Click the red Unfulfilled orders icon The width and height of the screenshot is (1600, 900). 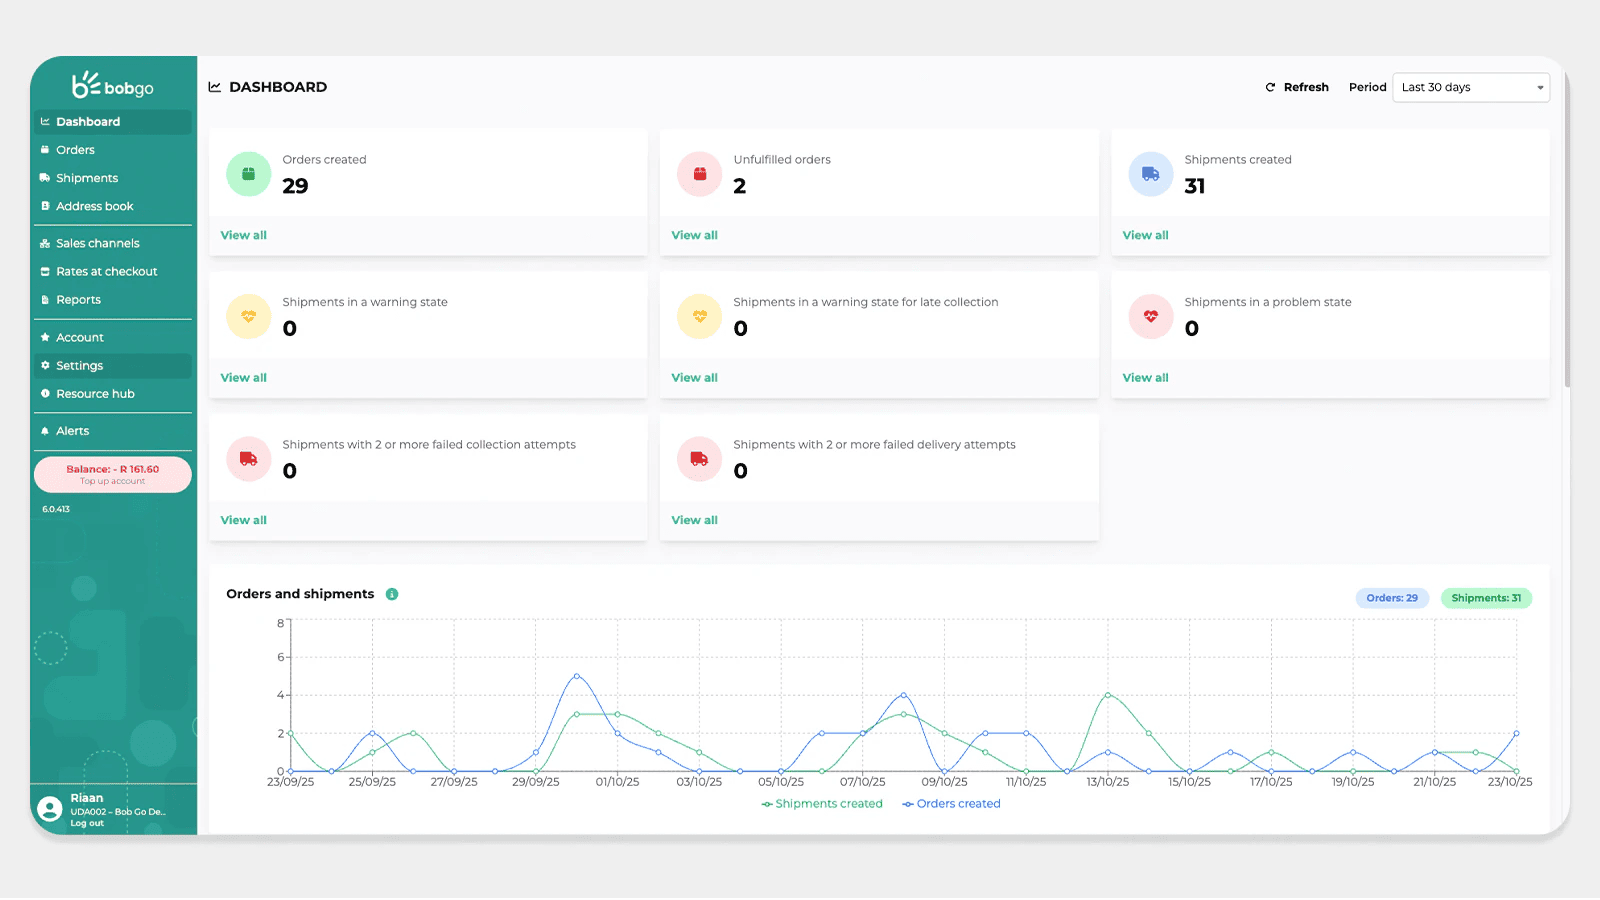[x=700, y=174]
